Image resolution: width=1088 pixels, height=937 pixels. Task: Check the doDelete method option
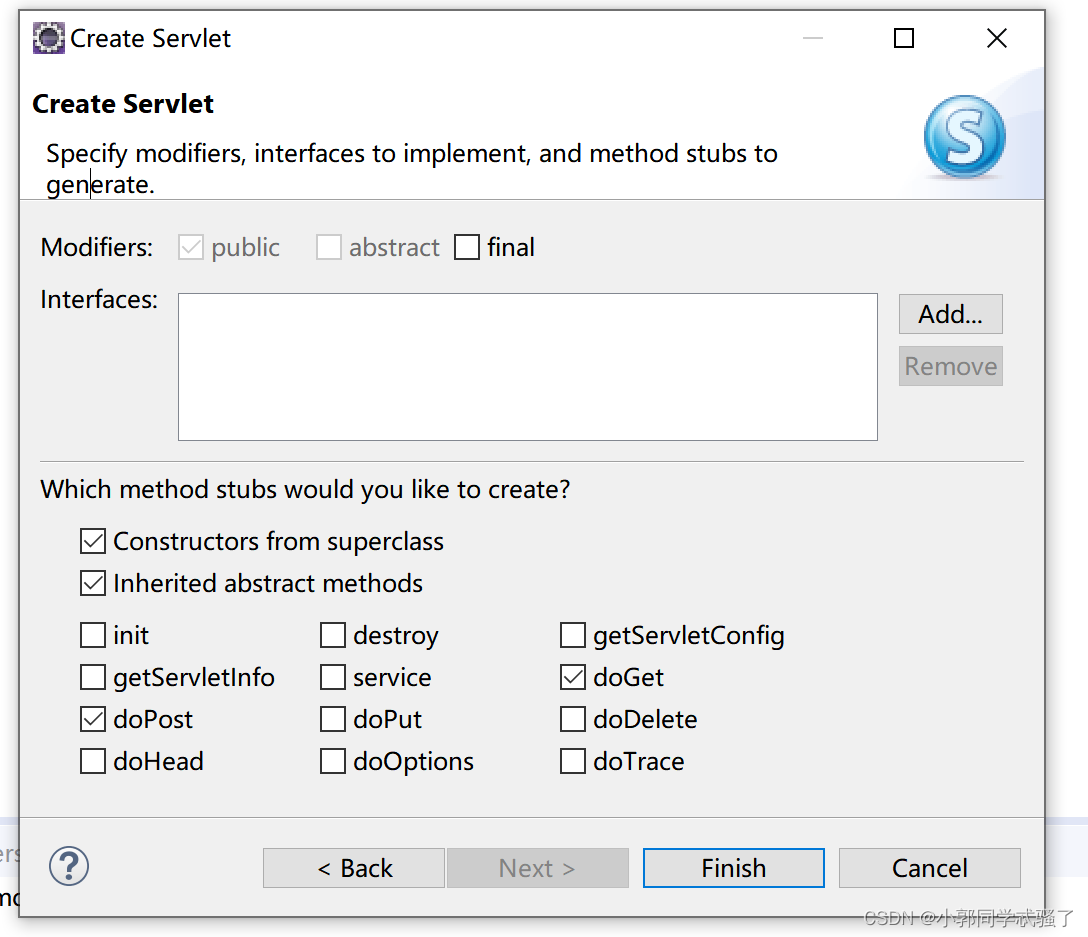click(573, 720)
